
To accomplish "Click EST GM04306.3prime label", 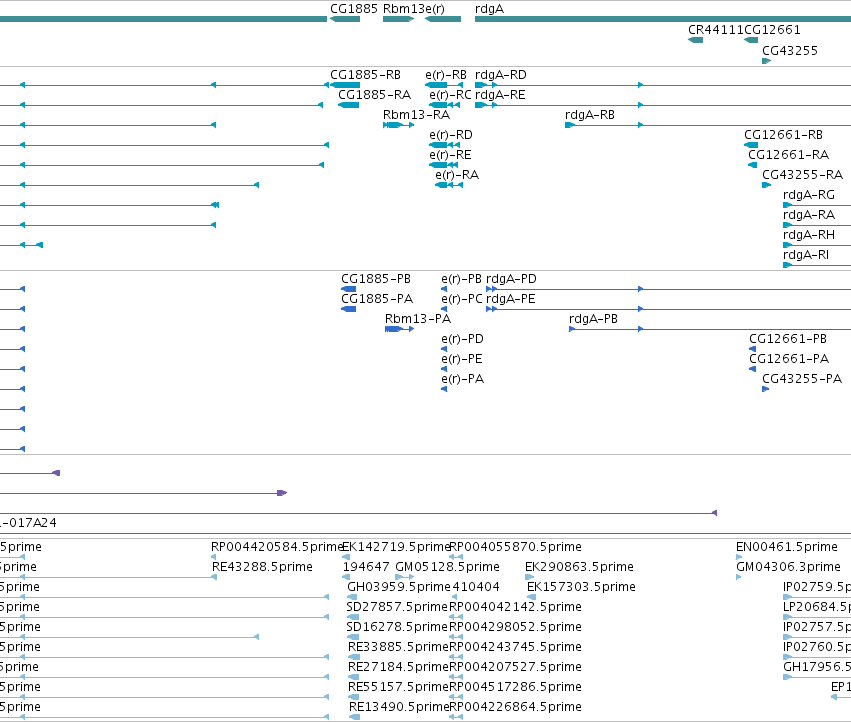I will pyautogui.click(x=788, y=567).
